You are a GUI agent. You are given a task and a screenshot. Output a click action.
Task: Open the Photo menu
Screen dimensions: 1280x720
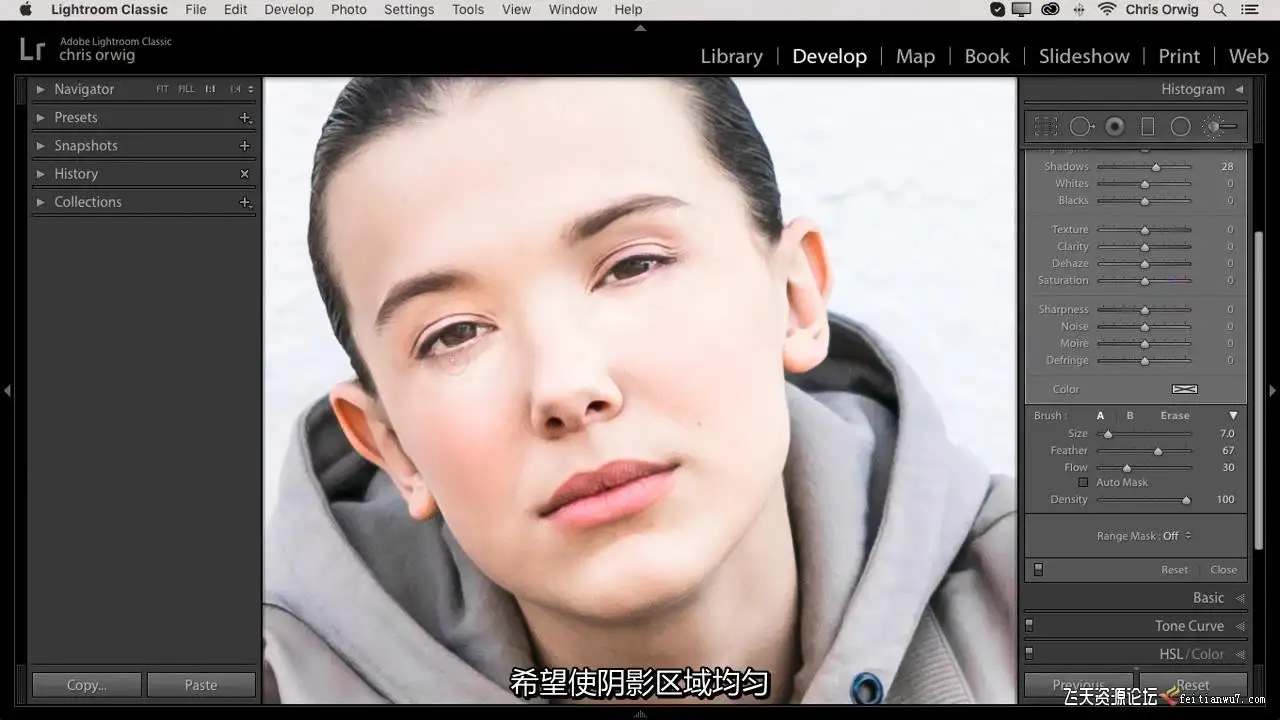(349, 10)
